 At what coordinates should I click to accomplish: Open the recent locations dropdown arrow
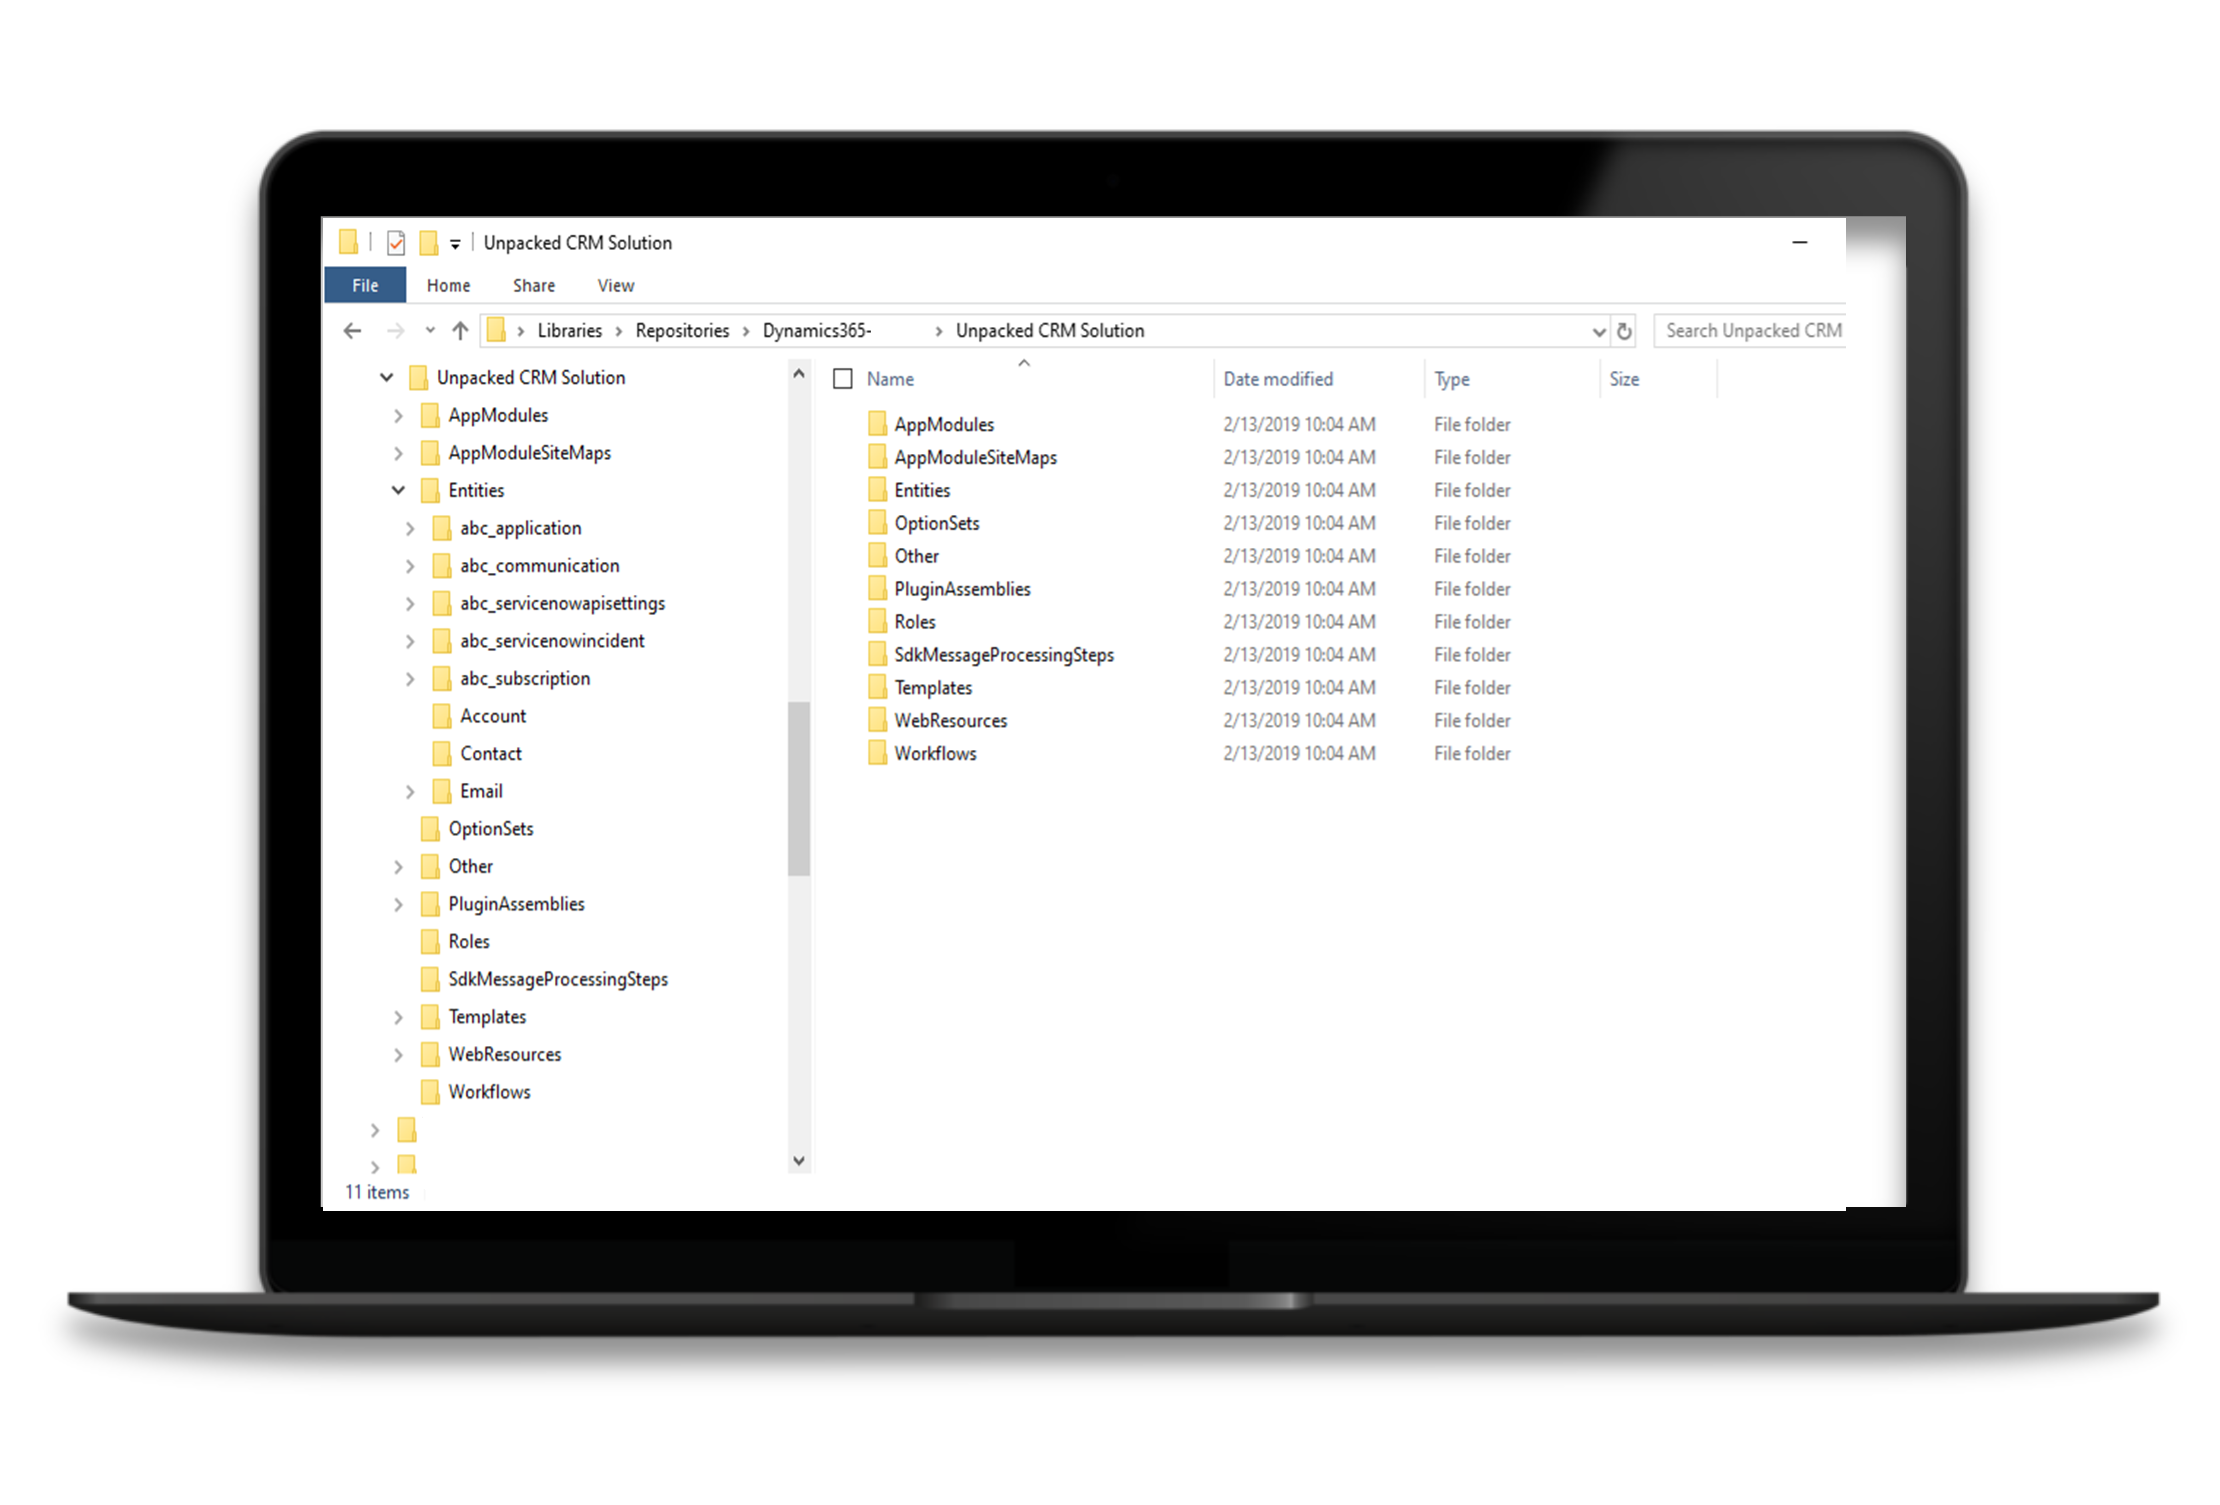[x=430, y=331]
